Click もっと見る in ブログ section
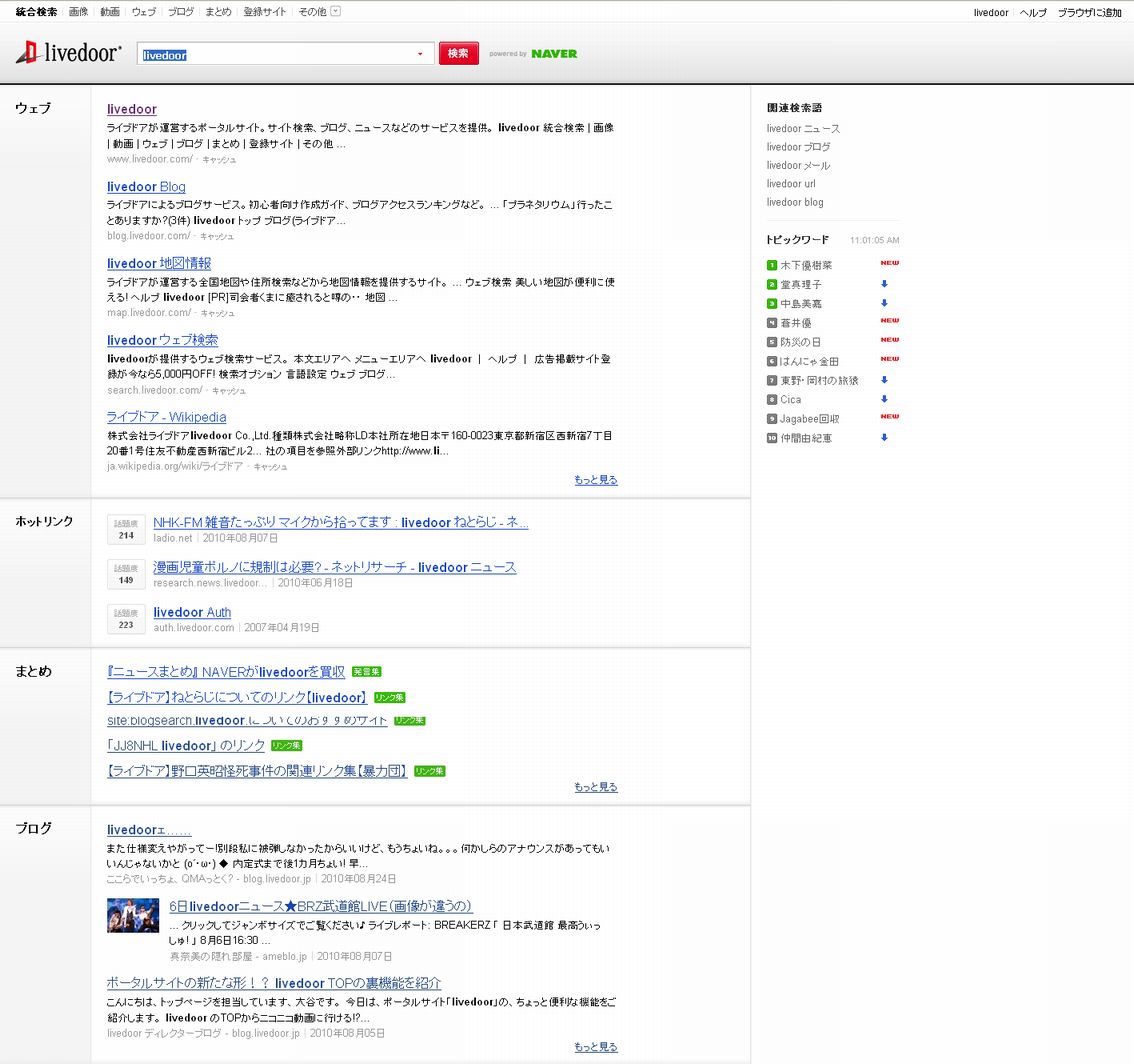The image size is (1134, 1064). tap(596, 1047)
